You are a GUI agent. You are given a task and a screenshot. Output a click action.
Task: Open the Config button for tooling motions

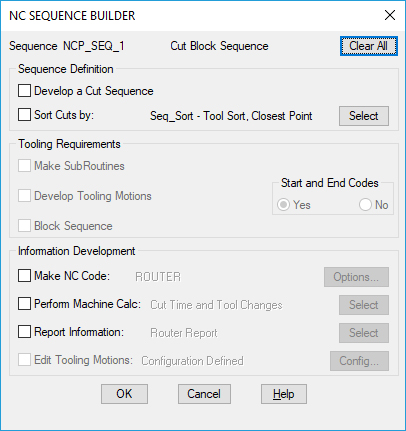click(x=359, y=361)
